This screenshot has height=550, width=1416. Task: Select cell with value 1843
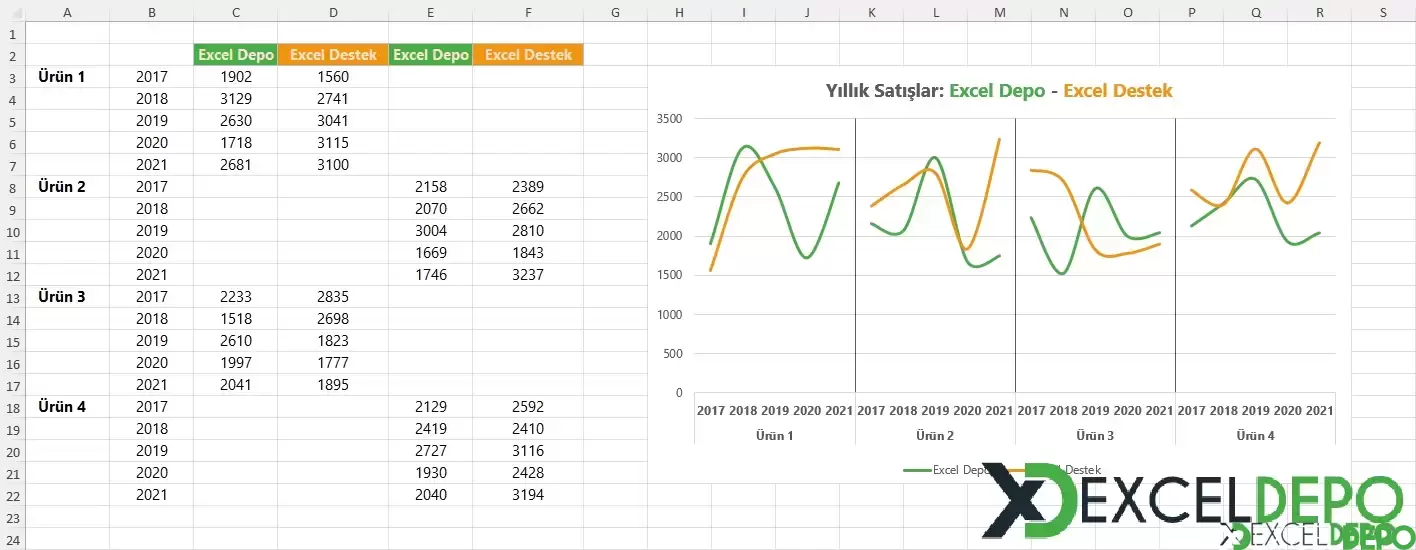tap(528, 253)
